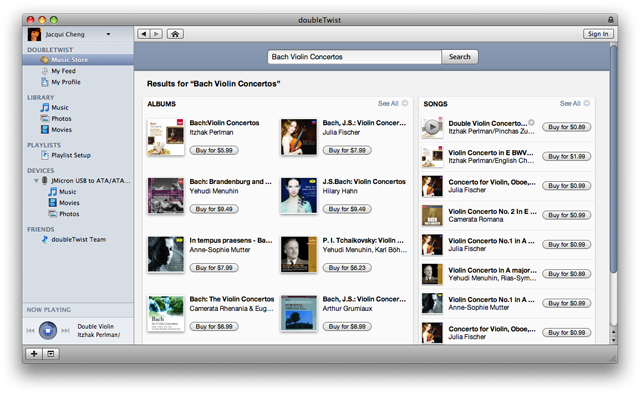Select Library Movies item

(61, 129)
